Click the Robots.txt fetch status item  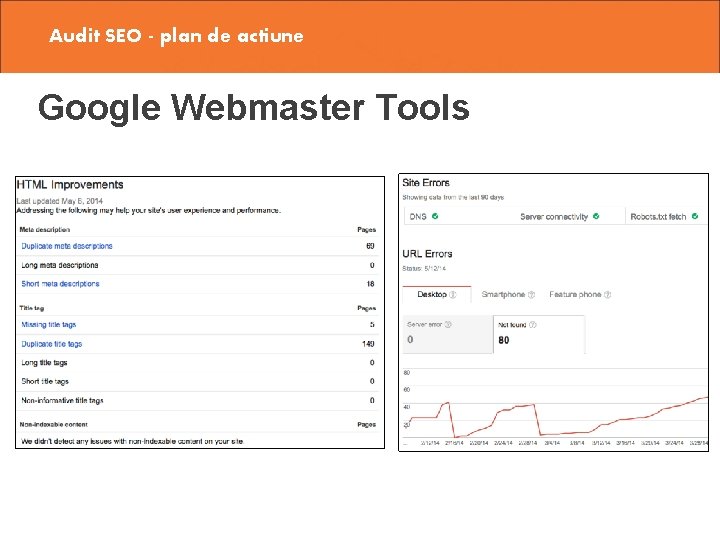(664, 216)
